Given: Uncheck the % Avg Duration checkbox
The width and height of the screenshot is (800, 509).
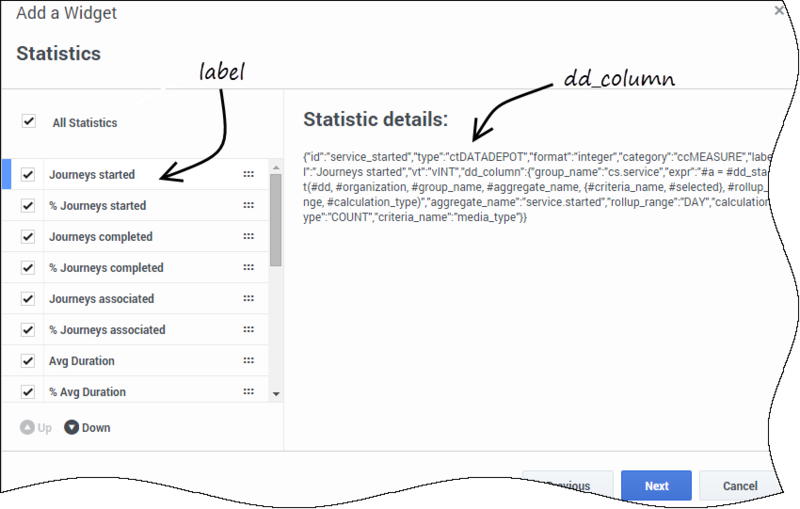Looking at the screenshot, I should click(28, 392).
